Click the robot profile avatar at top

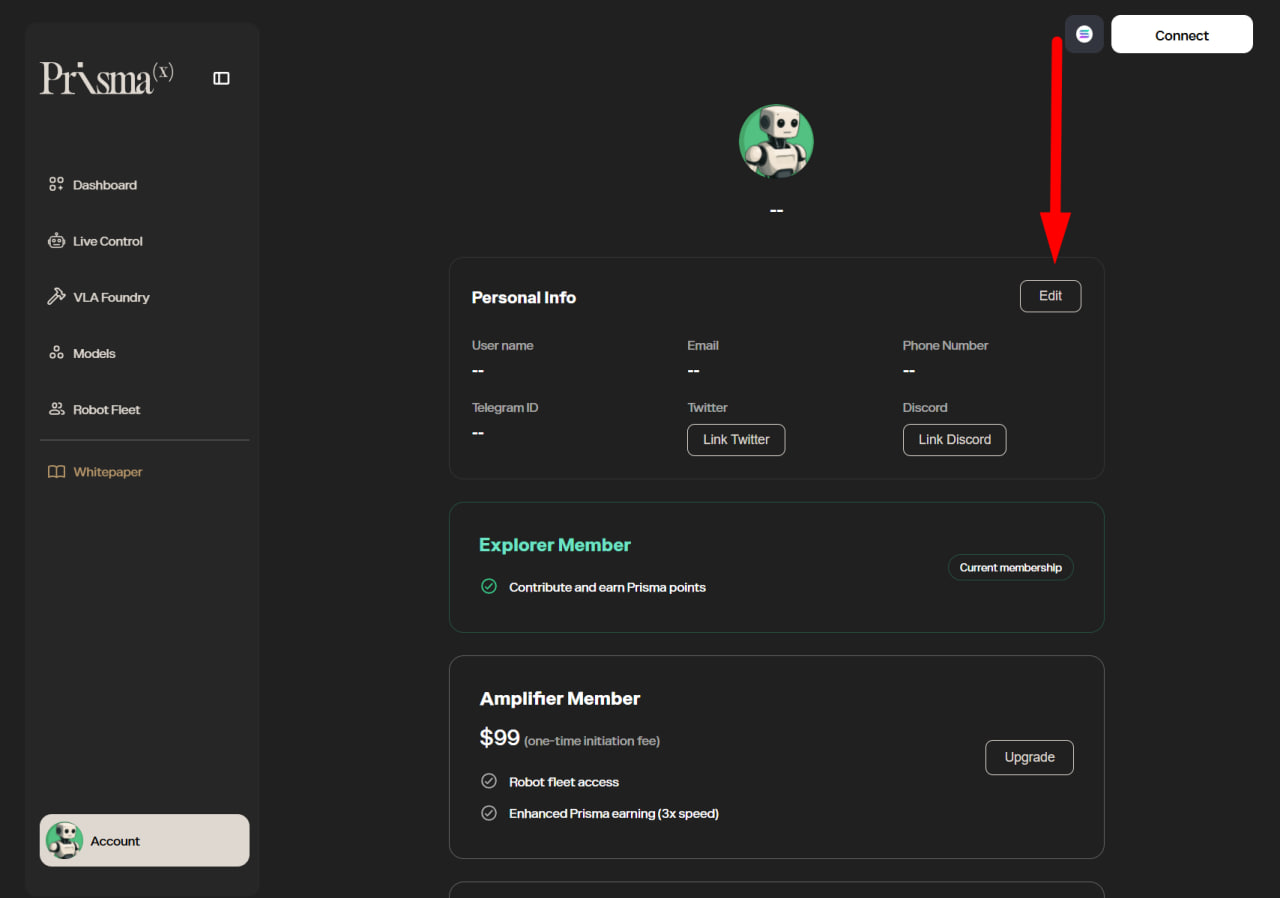776,141
